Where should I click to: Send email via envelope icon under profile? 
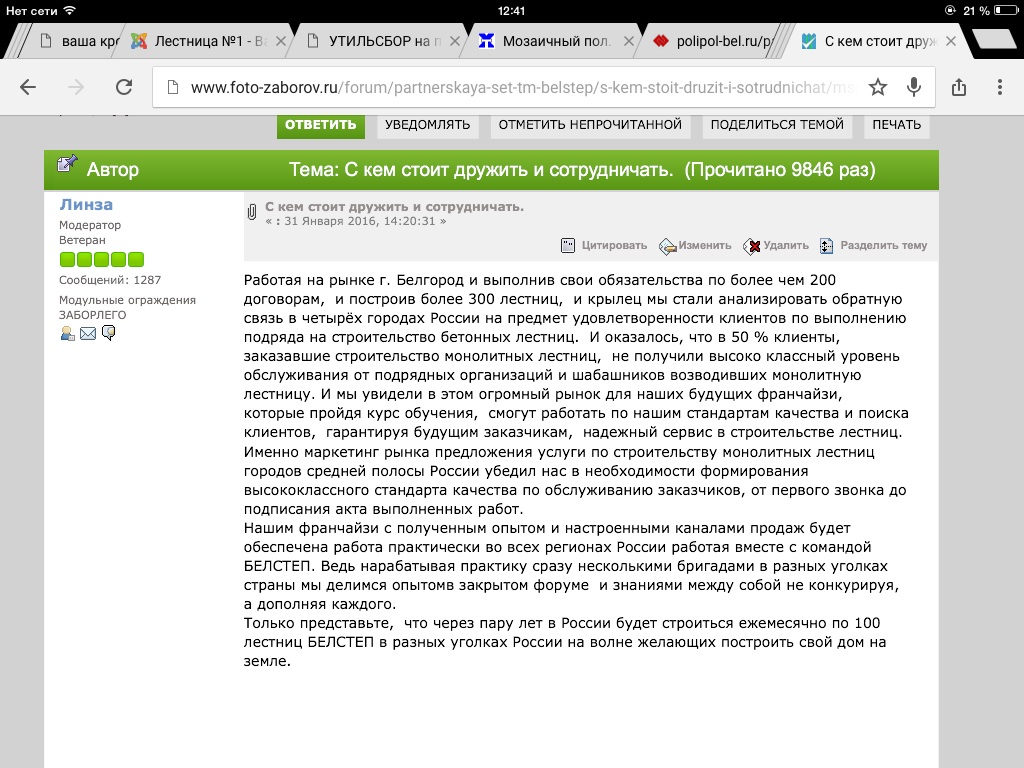(88, 333)
